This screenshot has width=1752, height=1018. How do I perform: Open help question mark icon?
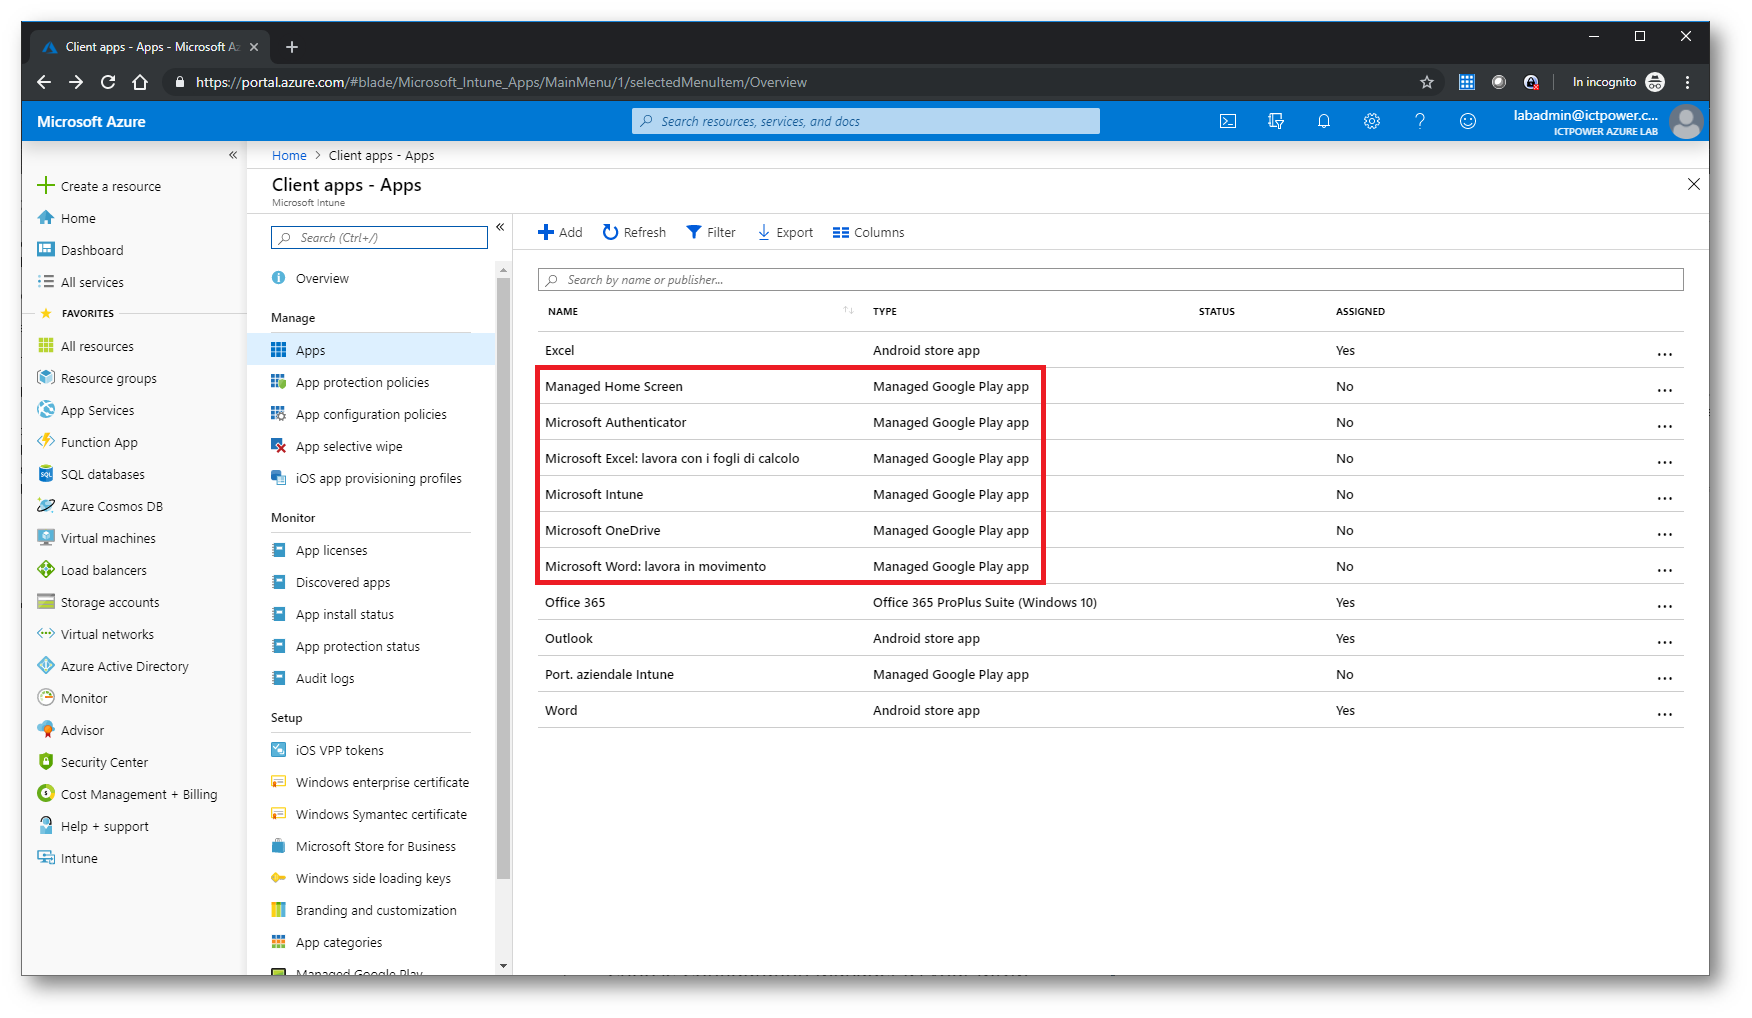(x=1420, y=121)
